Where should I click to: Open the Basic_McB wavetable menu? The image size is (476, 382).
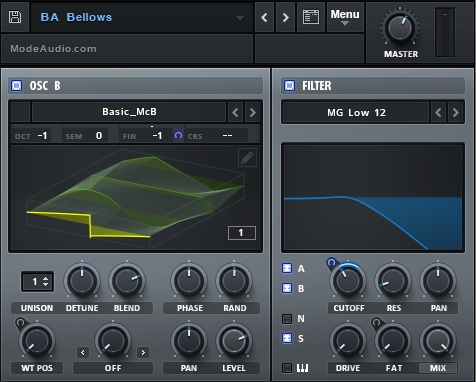[129, 112]
